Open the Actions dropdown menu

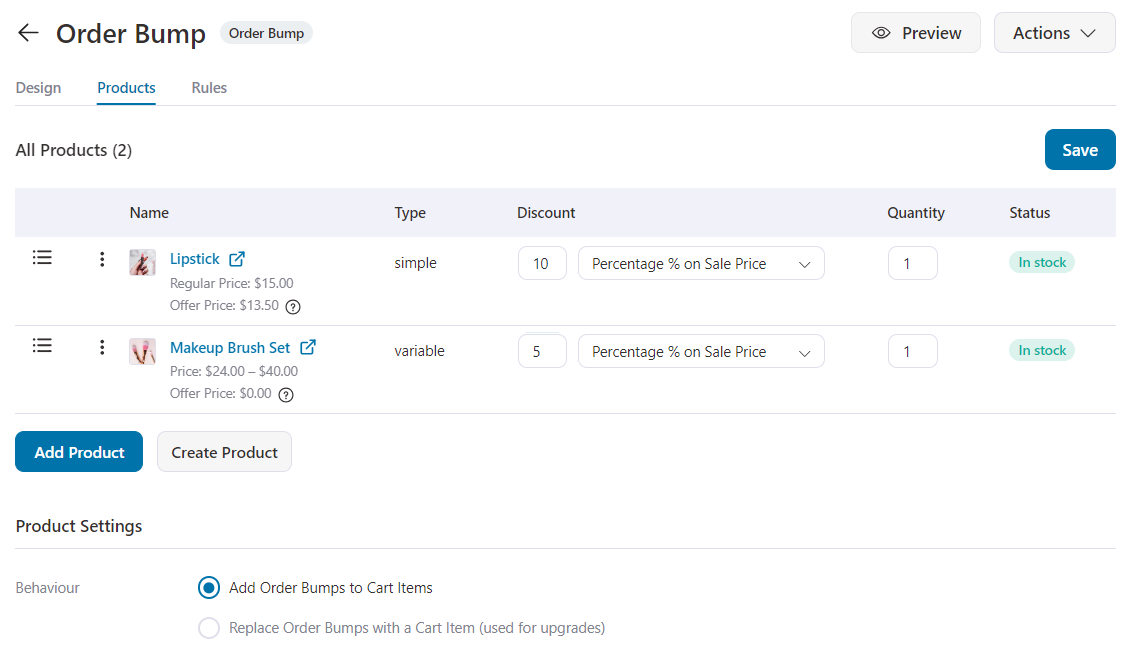click(1054, 32)
